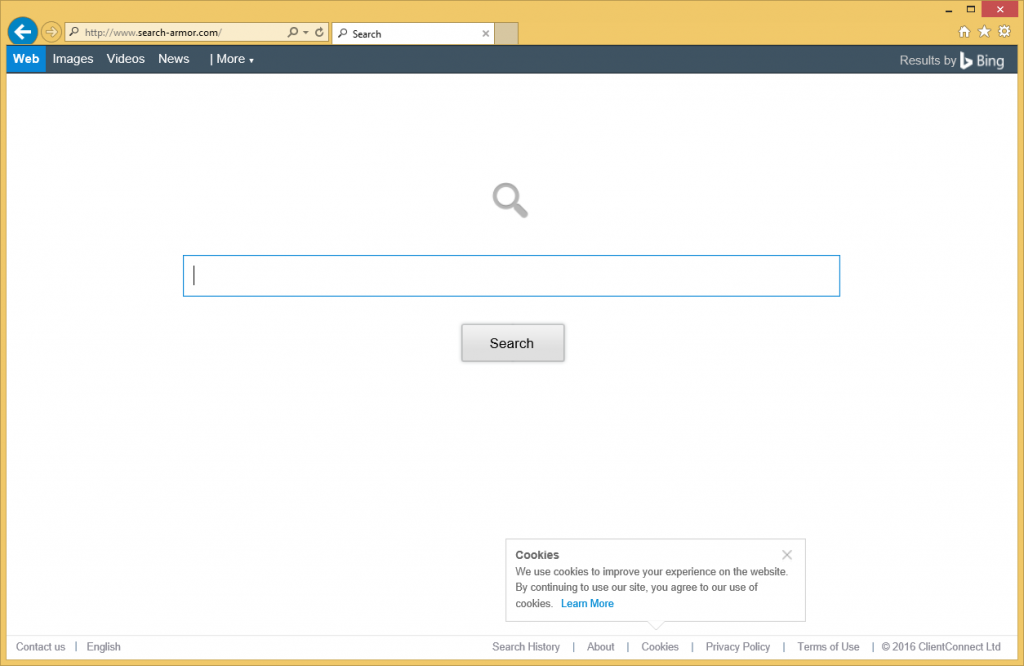Open the Privacy Policy footer link
This screenshot has height=666, width=1024.
point(738,647)
